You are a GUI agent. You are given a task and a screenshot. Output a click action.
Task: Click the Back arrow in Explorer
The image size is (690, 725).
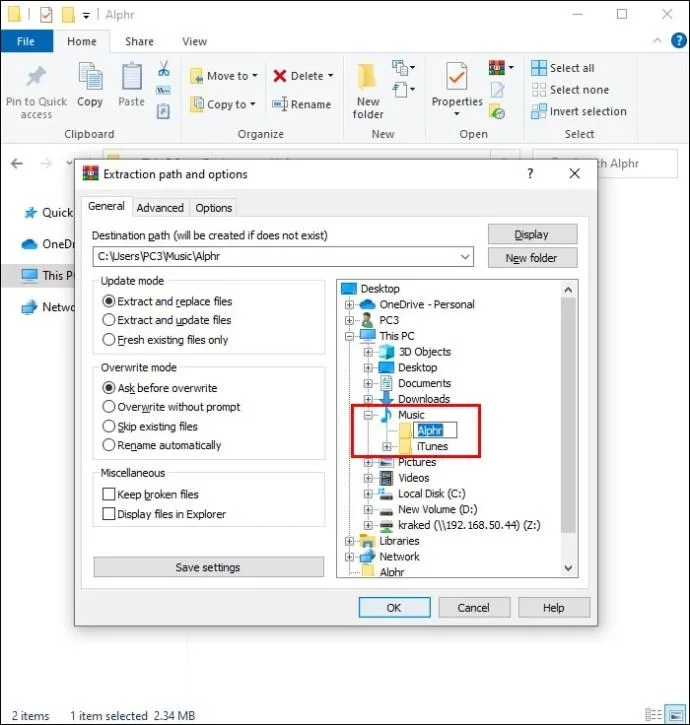coord(17,163)
